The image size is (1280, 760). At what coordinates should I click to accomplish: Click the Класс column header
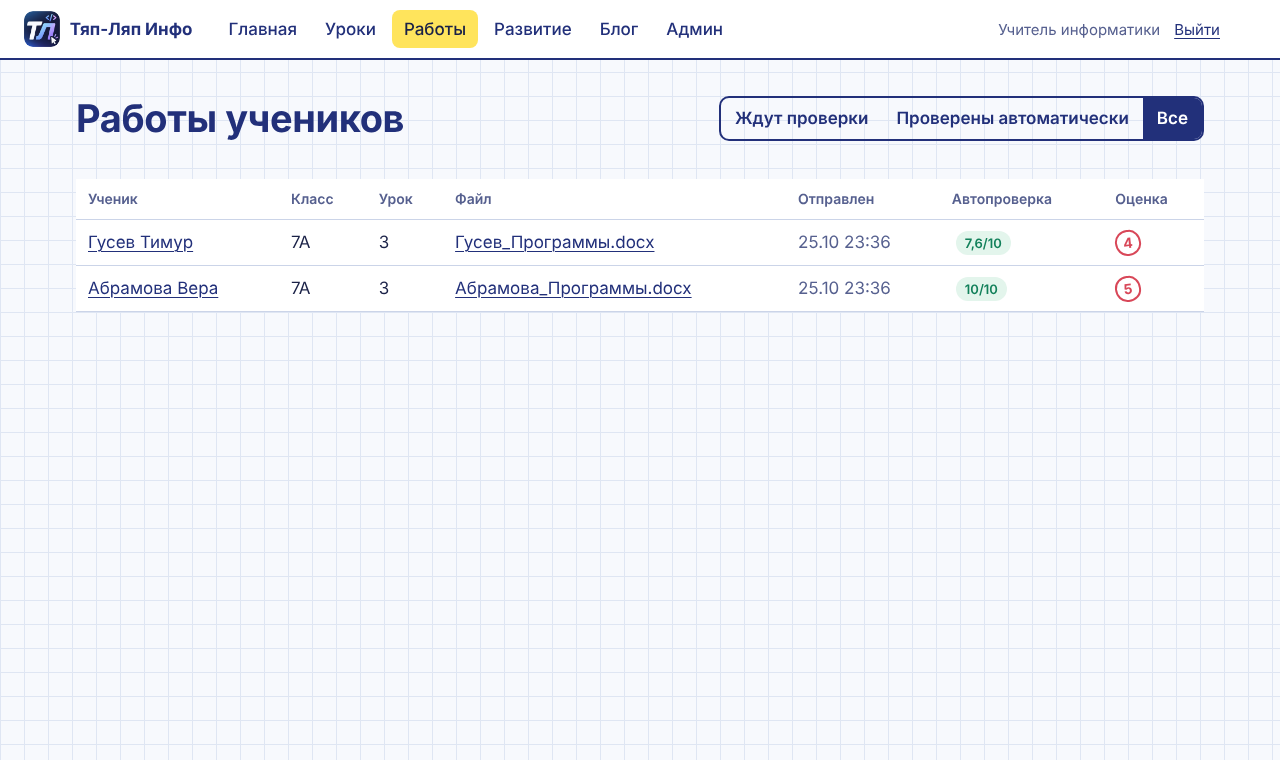click(x=312, y=199)
